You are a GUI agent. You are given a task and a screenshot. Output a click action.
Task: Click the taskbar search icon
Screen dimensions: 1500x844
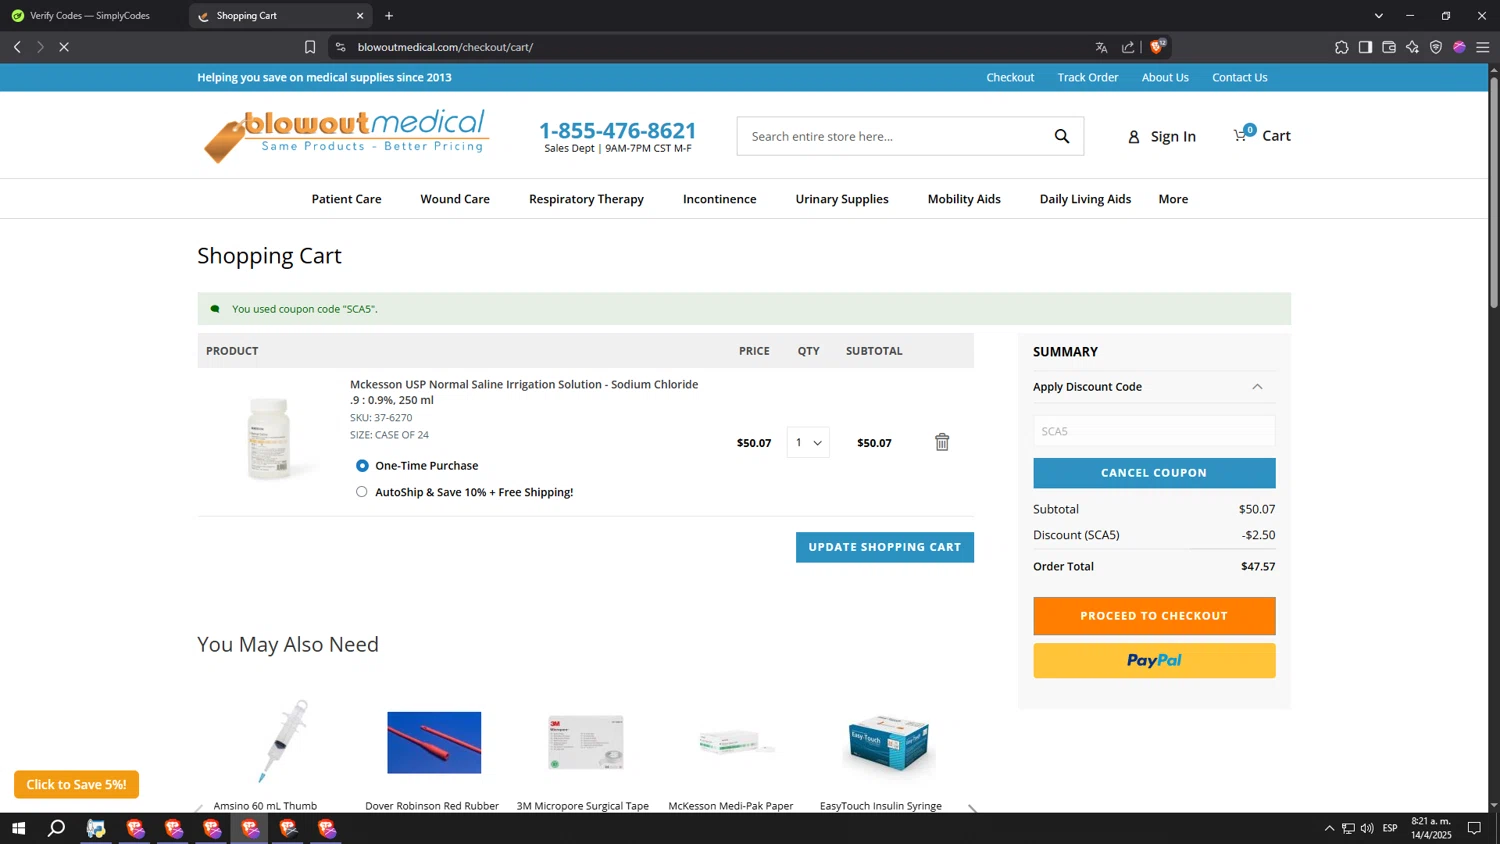click(57, 828)
